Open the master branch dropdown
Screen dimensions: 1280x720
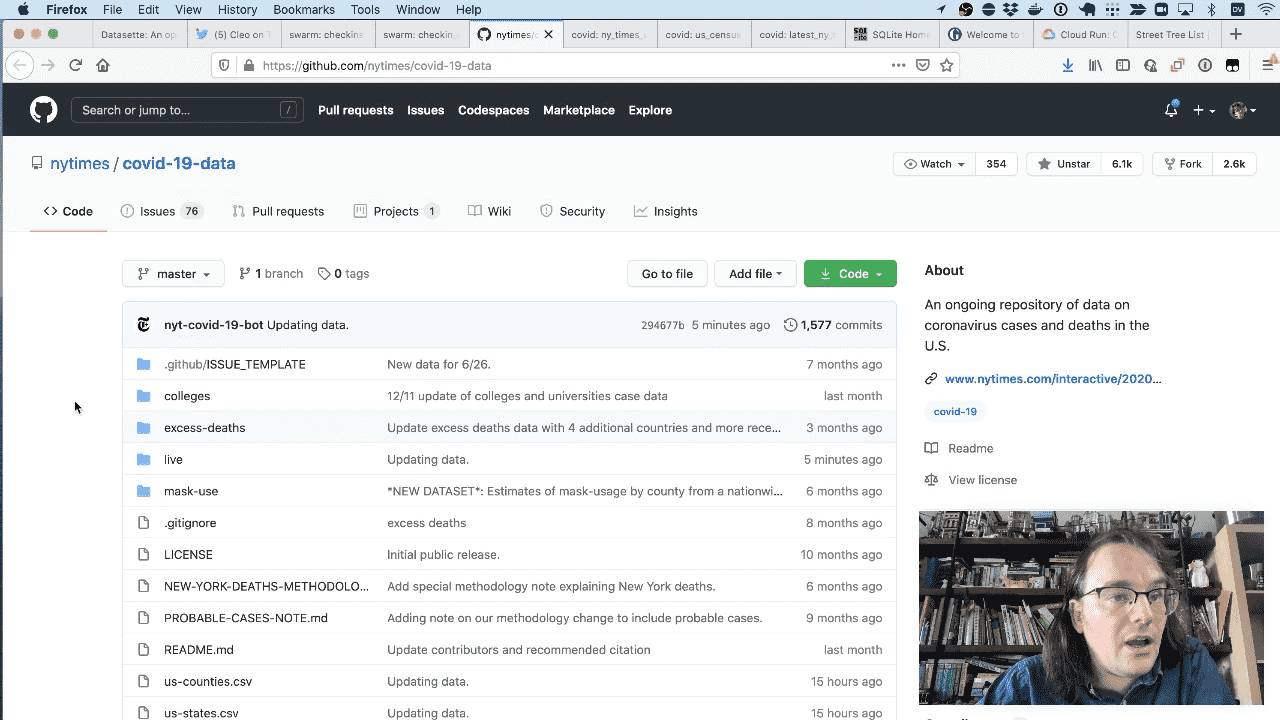(x=173, y=273)
